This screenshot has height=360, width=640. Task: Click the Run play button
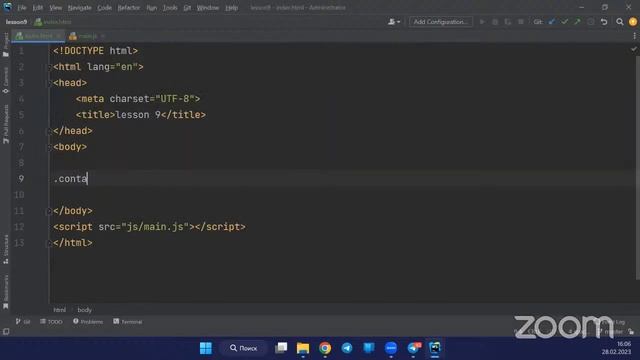(x=482, y=22)
